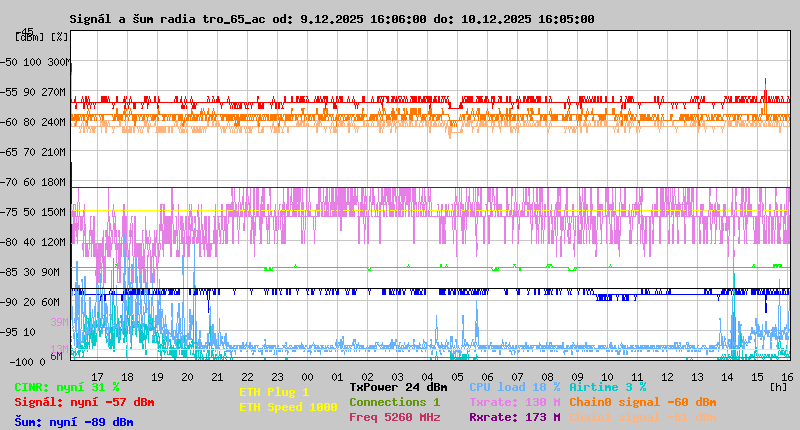
Task: Click hour label '02' on time axis
Action: 367,377
